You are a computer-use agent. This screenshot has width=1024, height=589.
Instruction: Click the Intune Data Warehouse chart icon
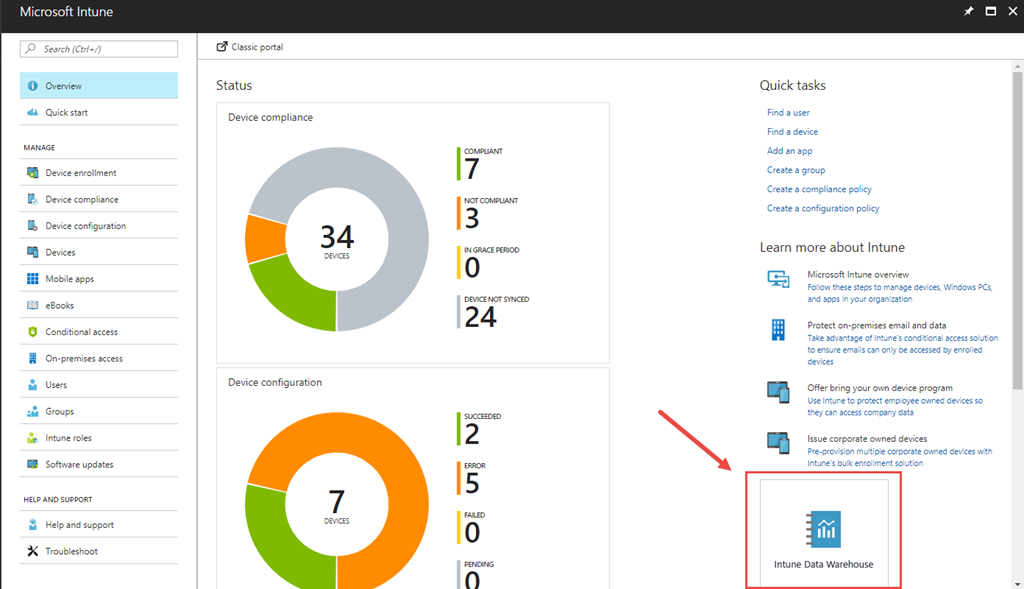tap(824, 529)
